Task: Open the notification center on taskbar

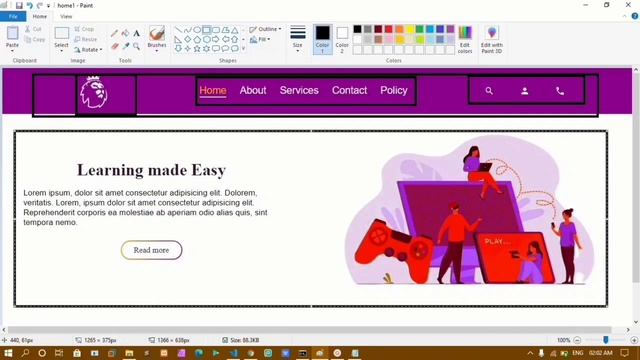Action: click(x=624, y=353)
